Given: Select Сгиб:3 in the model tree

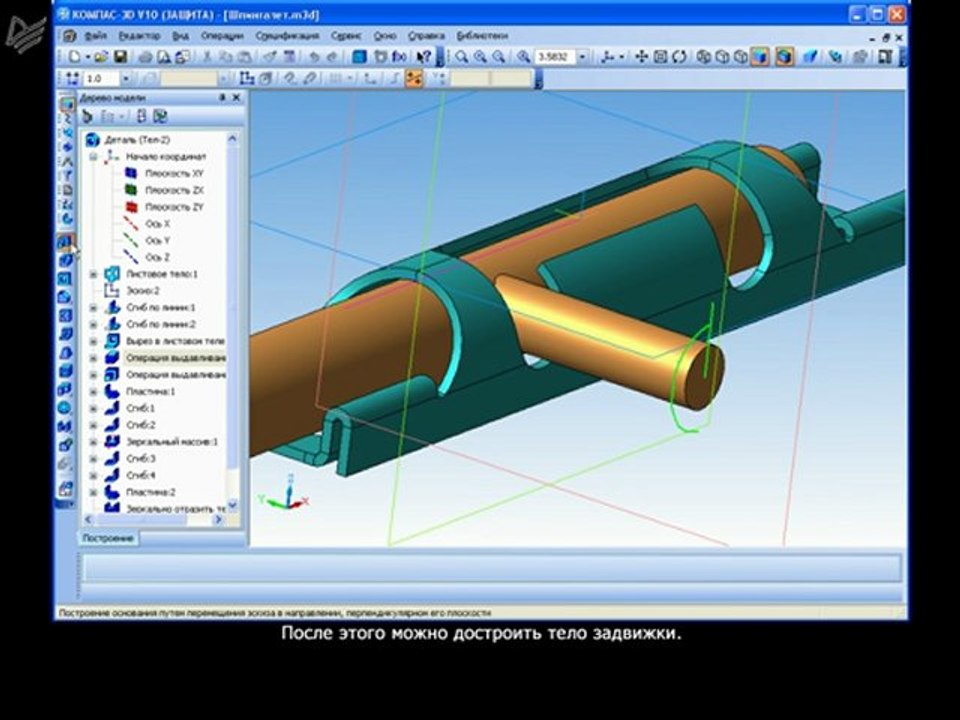Looking at the screenshot, I should tap(140, 459).
